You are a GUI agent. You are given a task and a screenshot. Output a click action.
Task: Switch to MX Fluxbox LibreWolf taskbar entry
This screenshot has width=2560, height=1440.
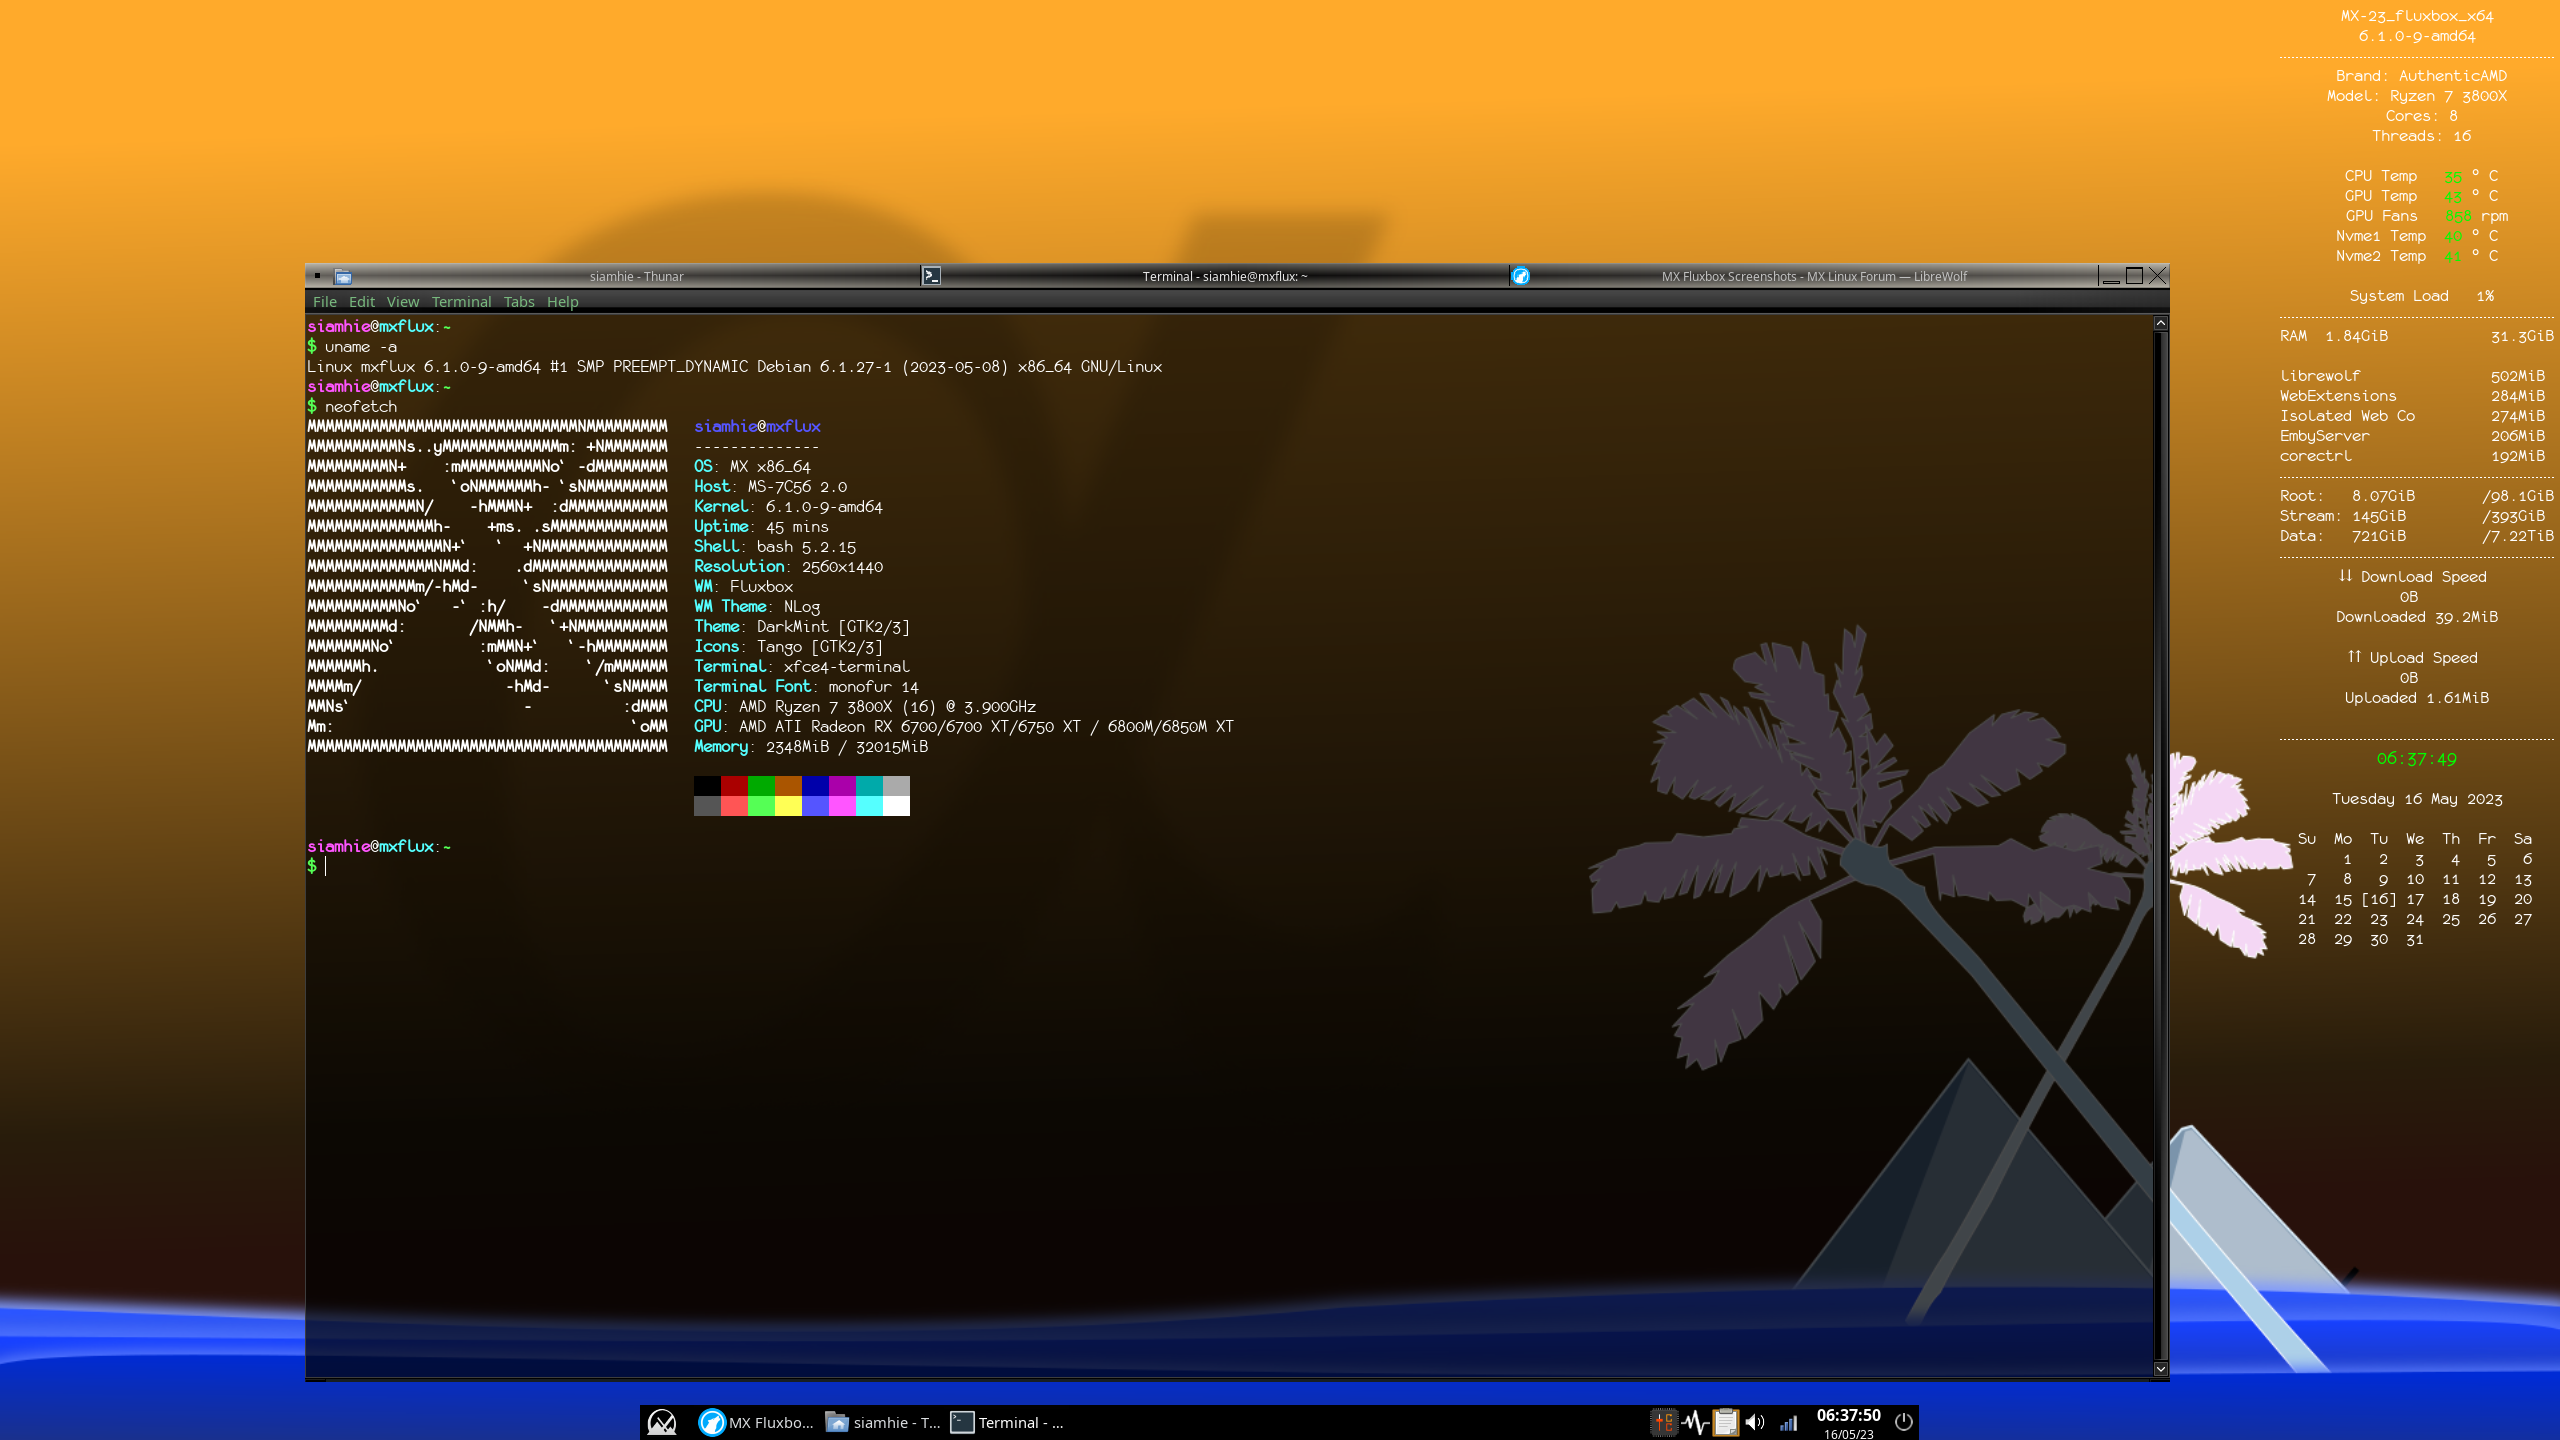756,1422
